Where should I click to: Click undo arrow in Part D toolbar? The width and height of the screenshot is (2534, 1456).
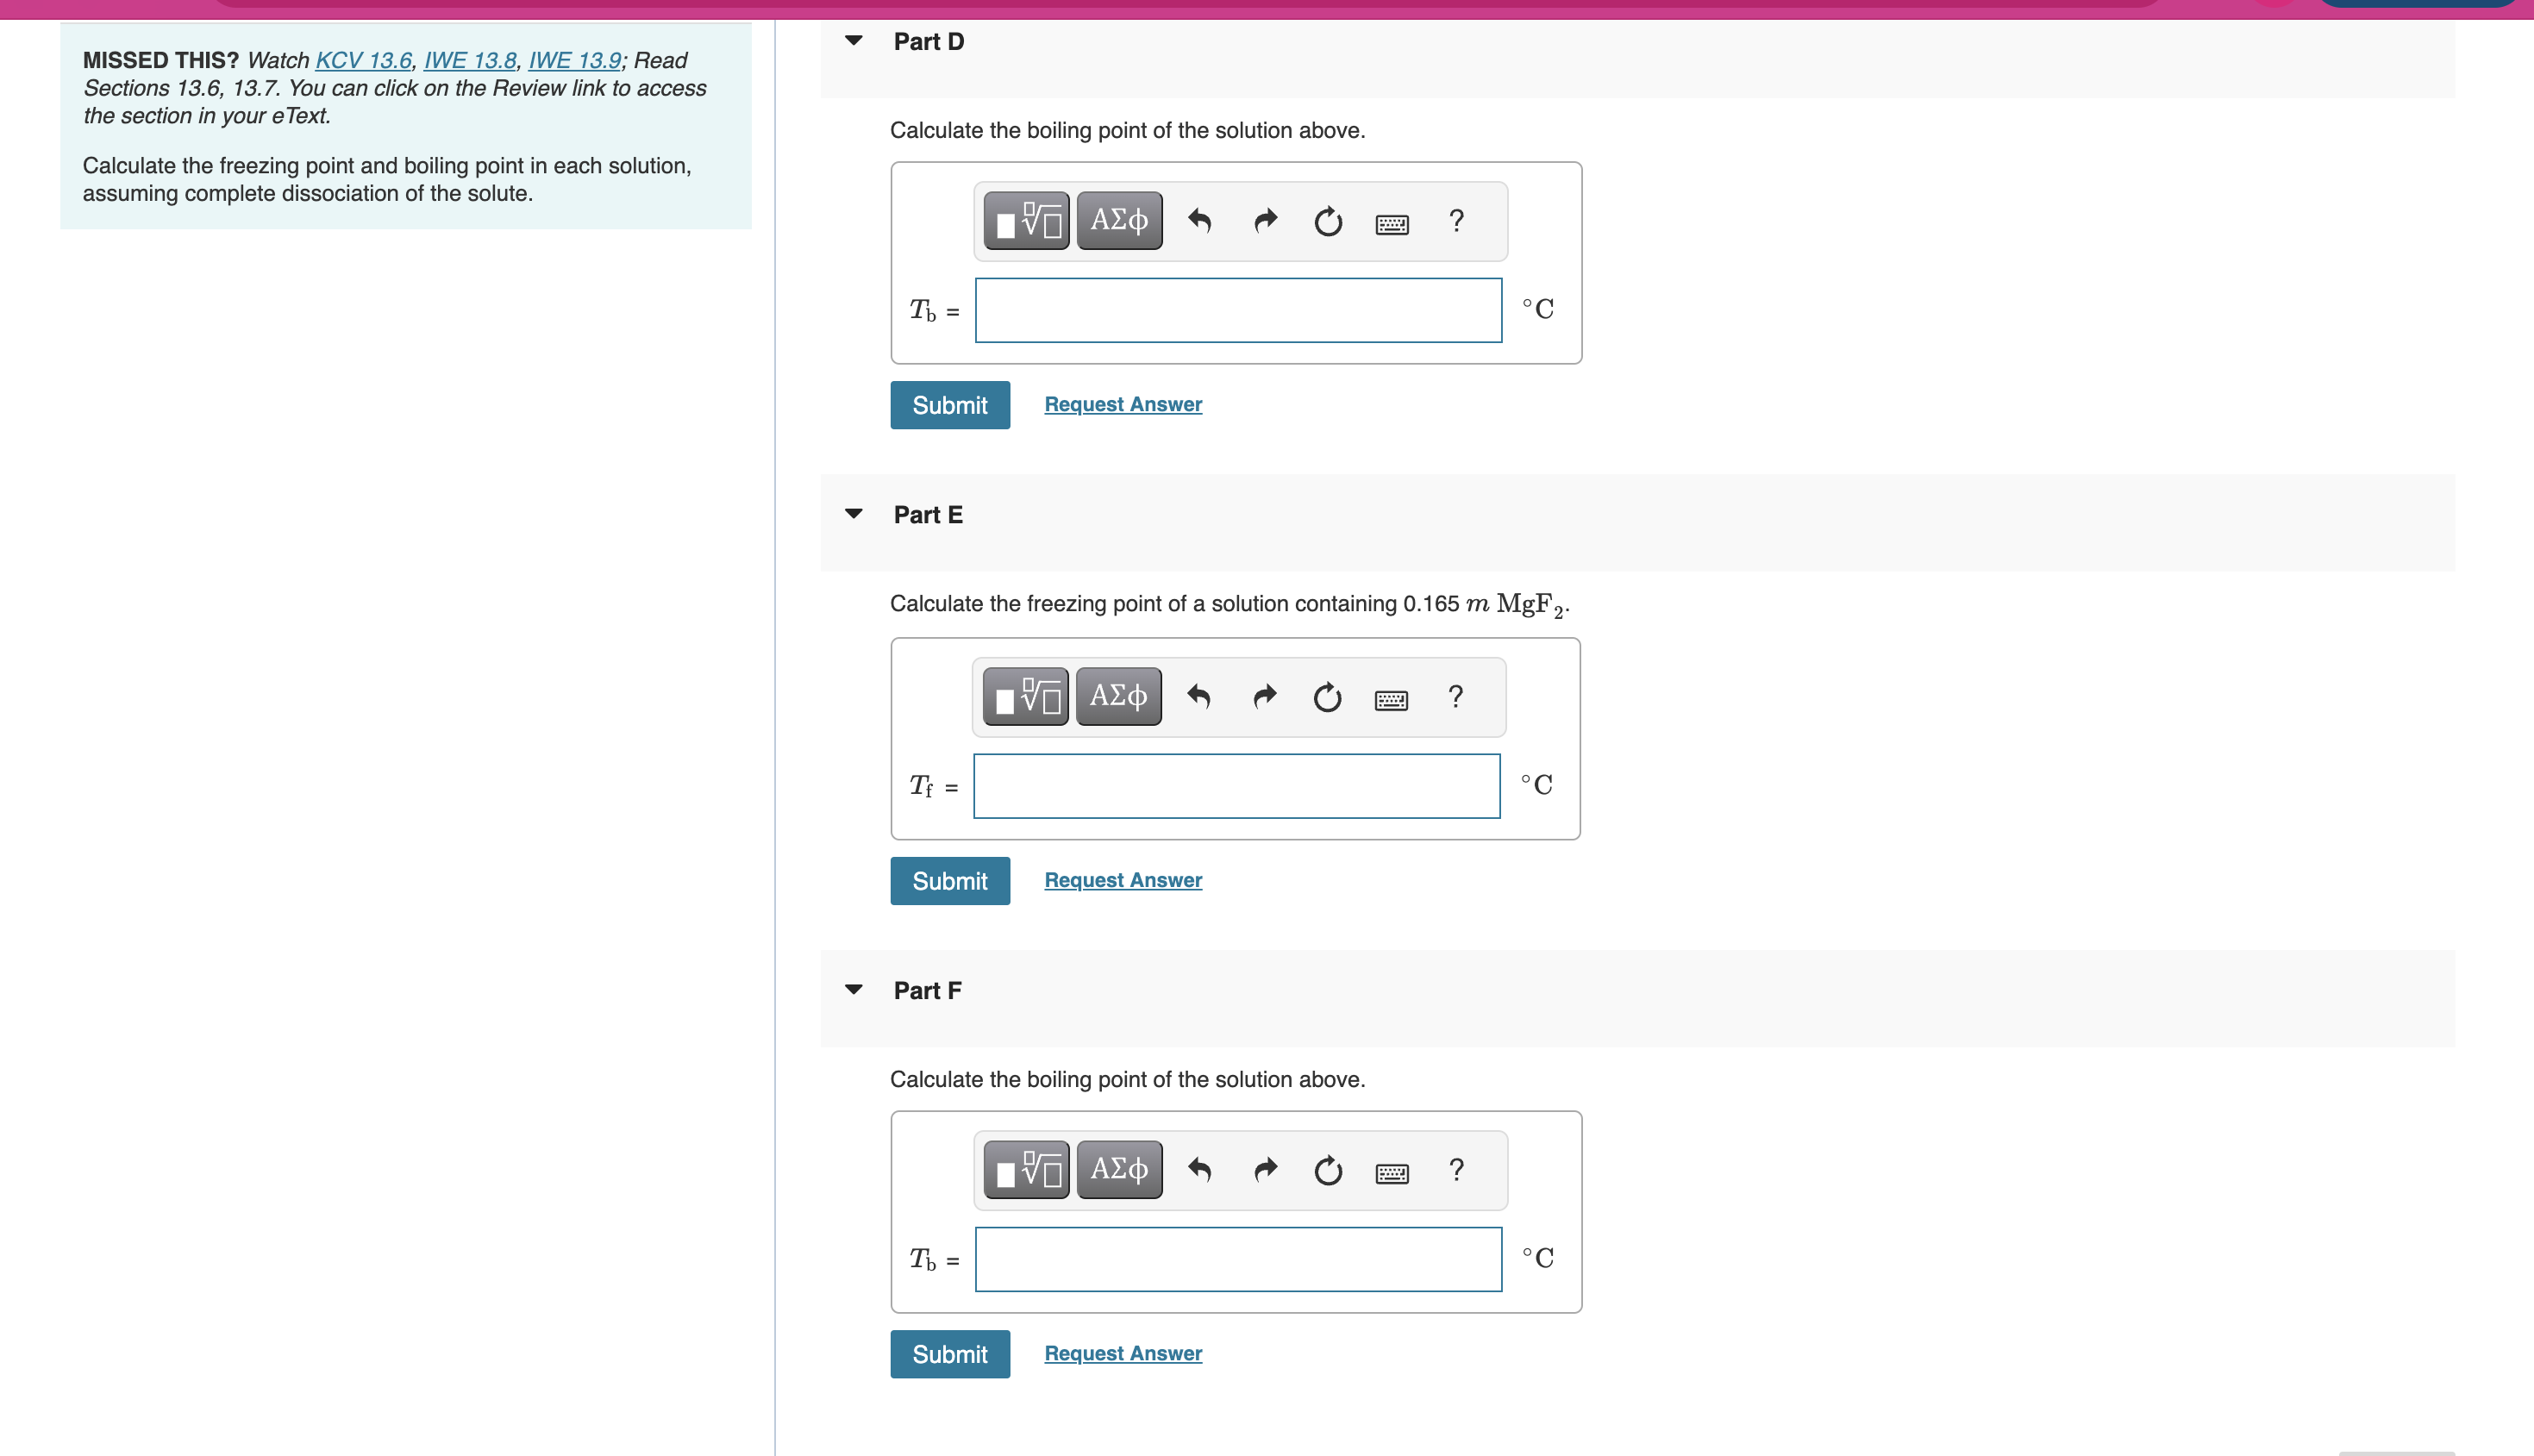[1199, 220]
